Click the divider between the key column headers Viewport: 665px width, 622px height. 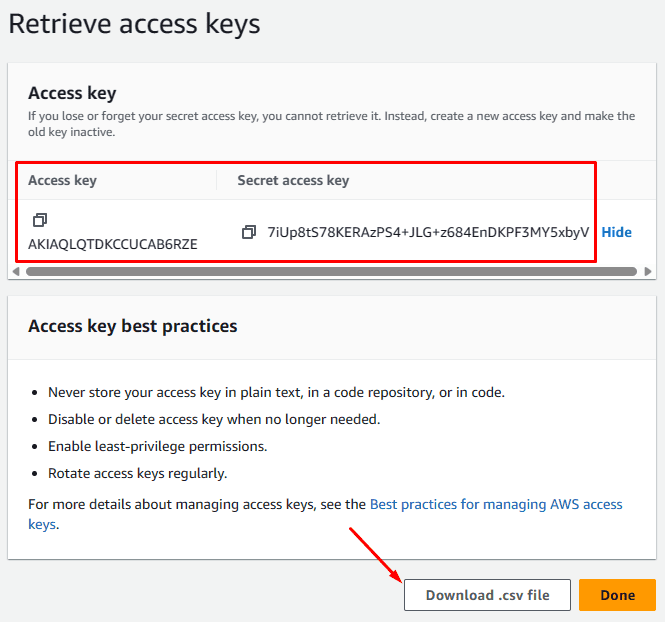pos(217,180)
